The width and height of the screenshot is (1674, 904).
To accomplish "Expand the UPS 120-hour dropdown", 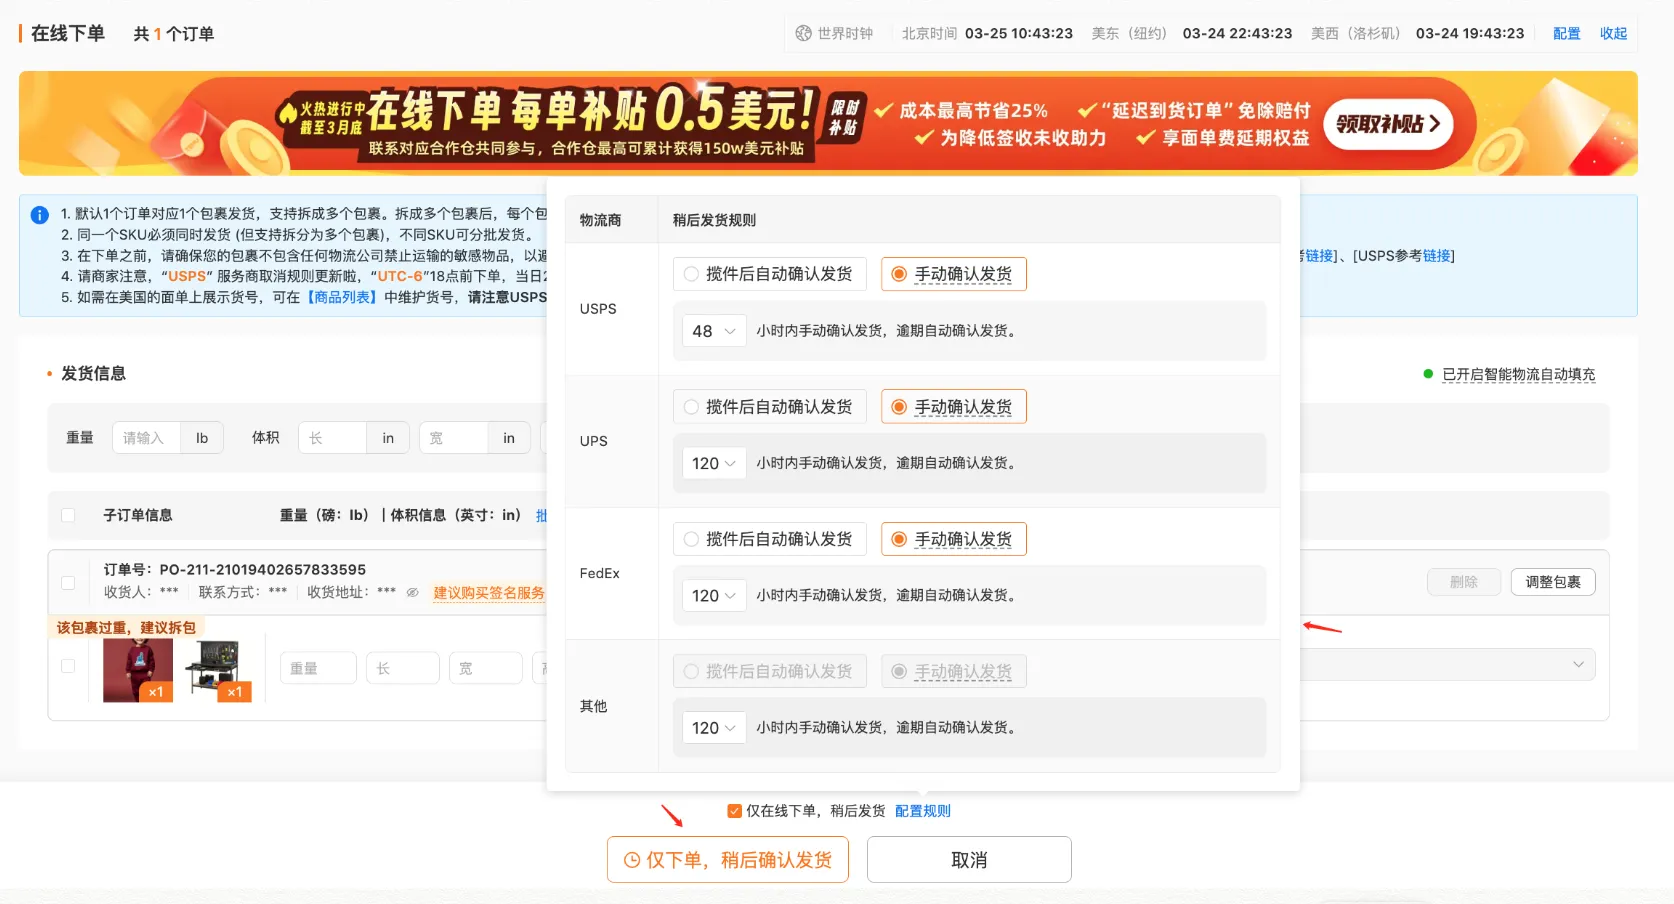I will tap(714, 463).
